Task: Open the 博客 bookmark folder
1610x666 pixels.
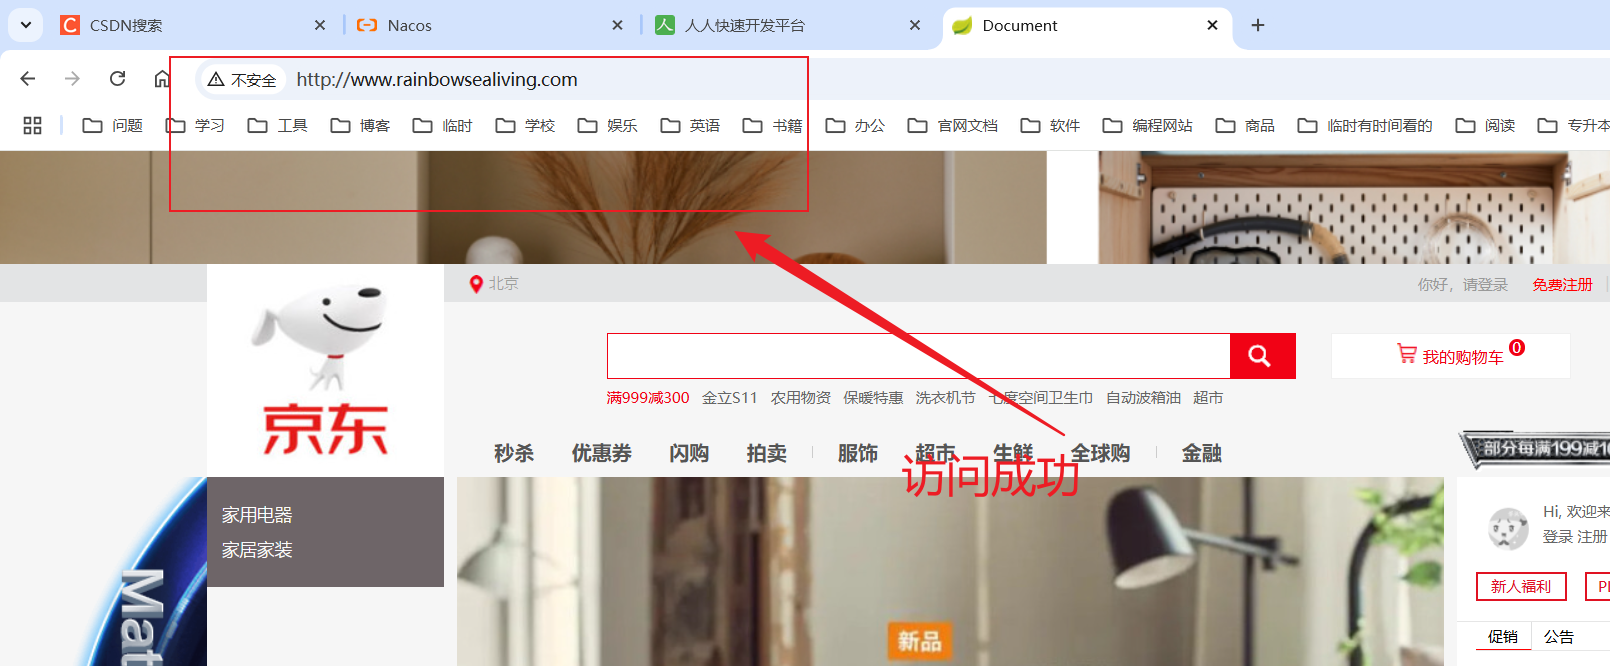Action: tap(360, 125)
